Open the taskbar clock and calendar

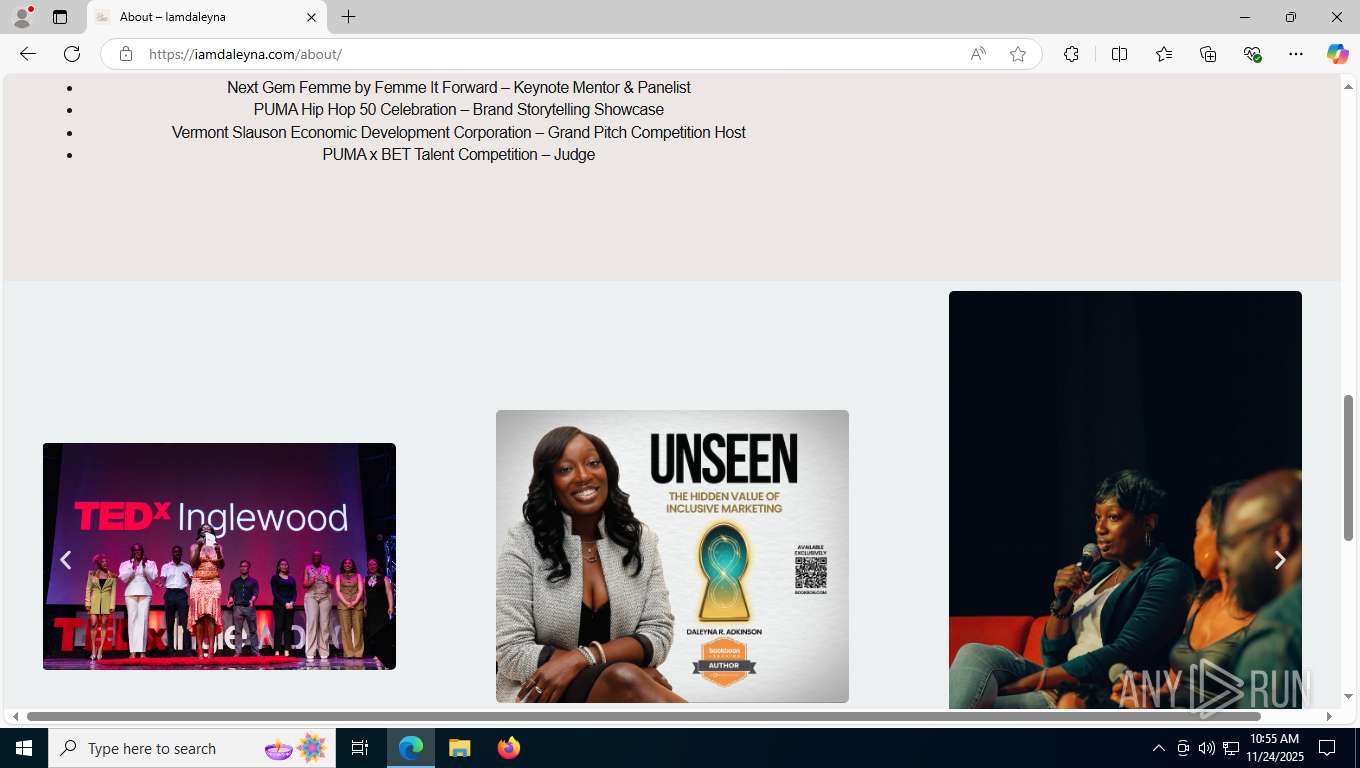pyautogui.click(x=1274, y=748)
